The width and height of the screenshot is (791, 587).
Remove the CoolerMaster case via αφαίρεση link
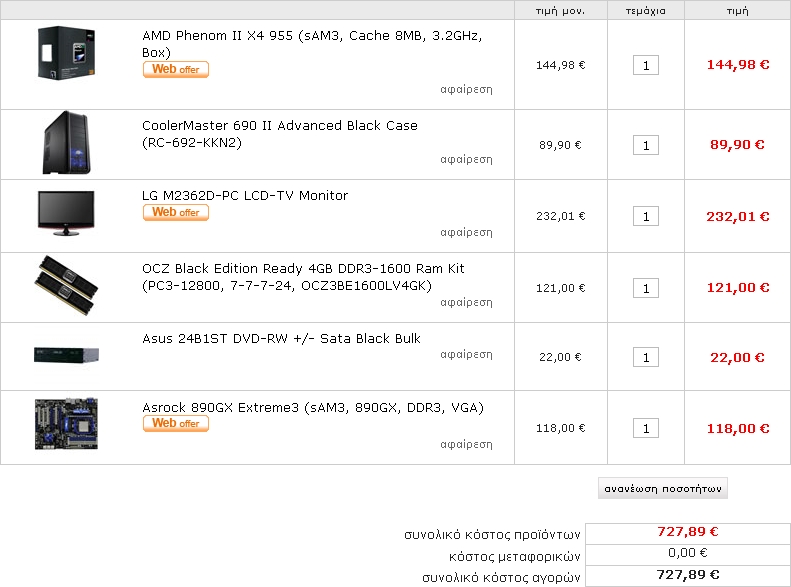tap(466, 160)
